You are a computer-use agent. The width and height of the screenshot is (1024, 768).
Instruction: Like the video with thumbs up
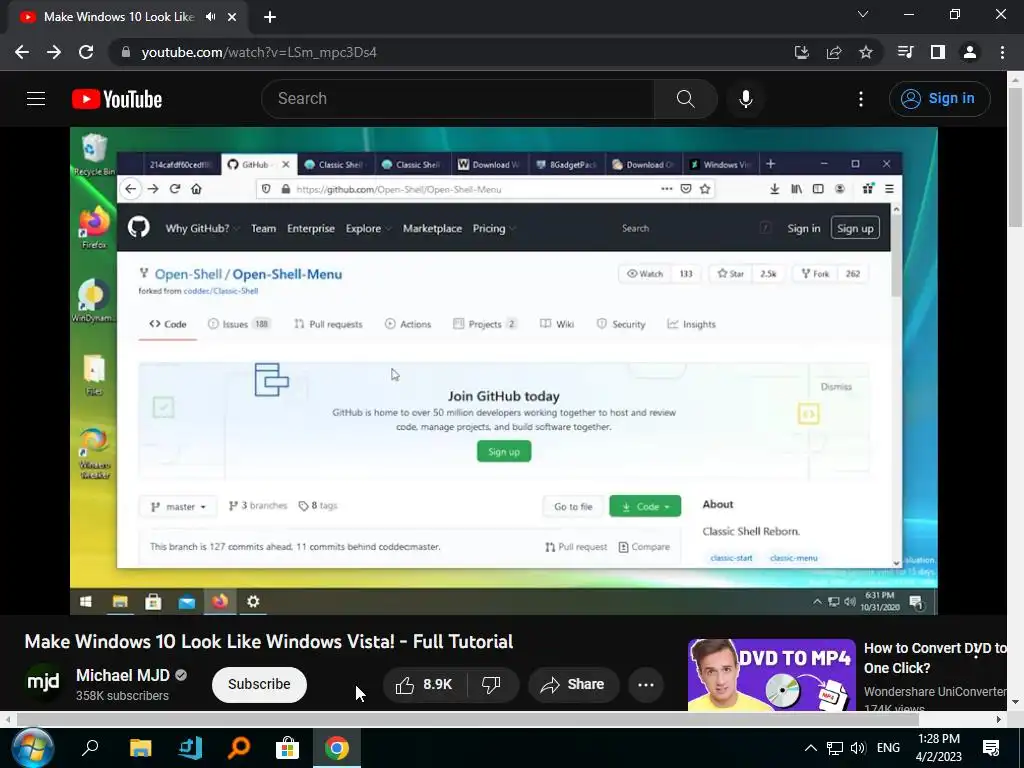[424, 684]
